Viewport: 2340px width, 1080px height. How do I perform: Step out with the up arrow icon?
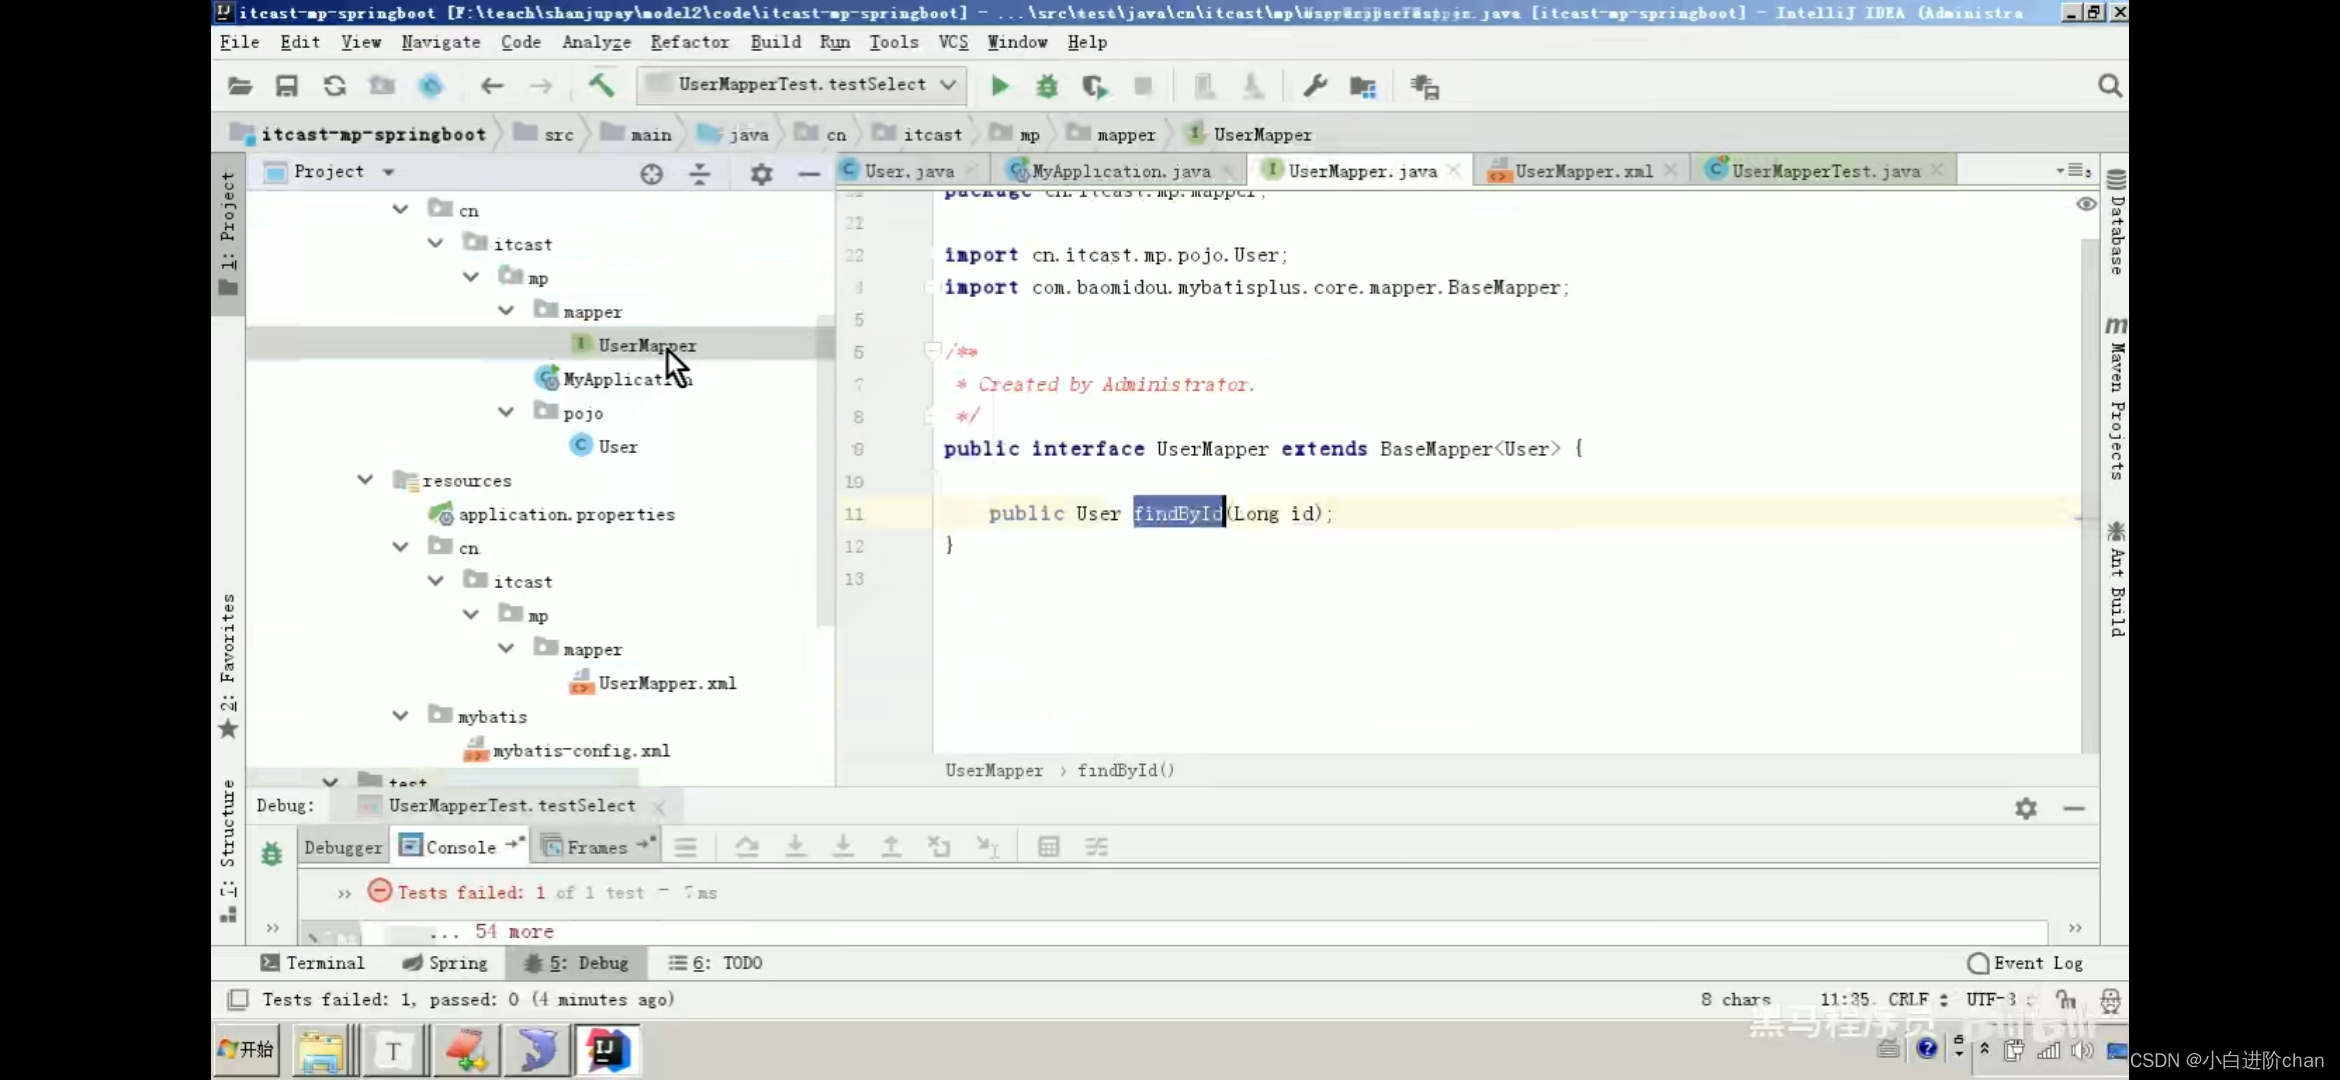(x=890, y=847)
